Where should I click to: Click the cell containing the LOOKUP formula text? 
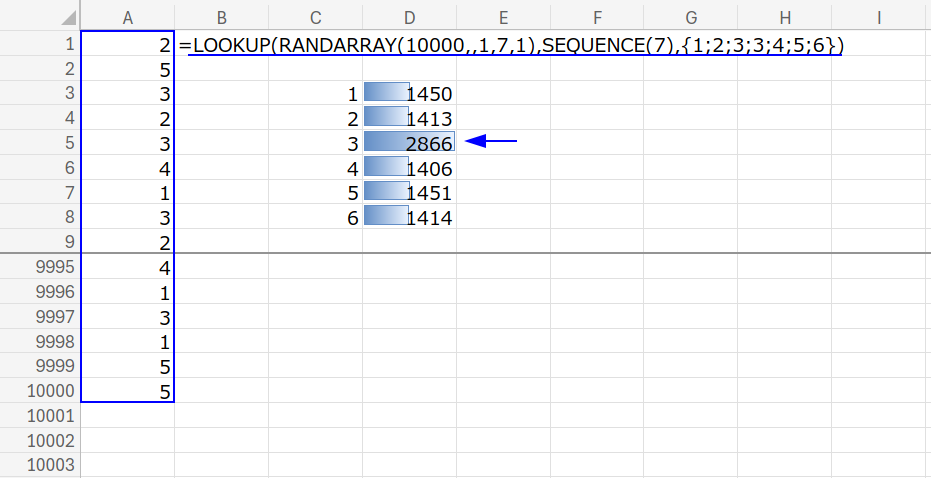(221, 46)
